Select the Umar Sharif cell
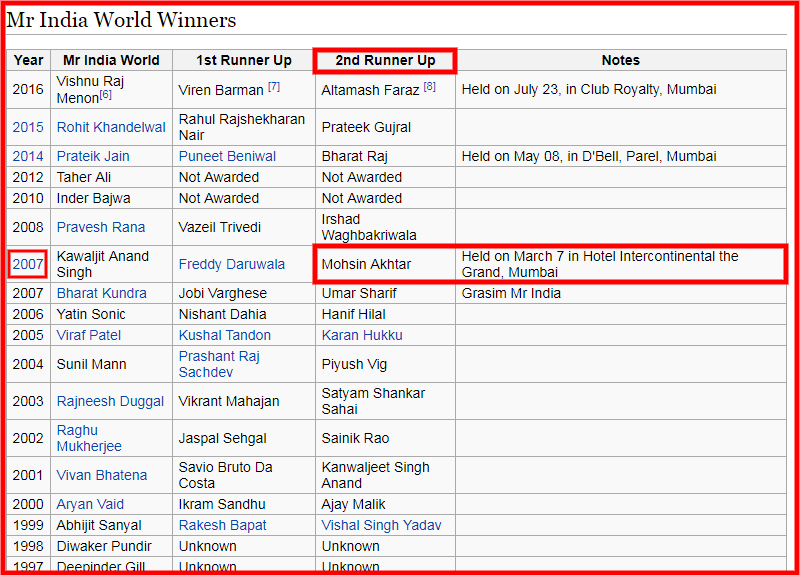 385,293
